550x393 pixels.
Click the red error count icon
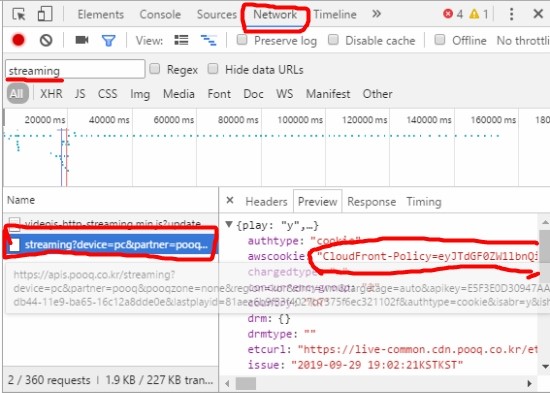[x=448, y=14]
